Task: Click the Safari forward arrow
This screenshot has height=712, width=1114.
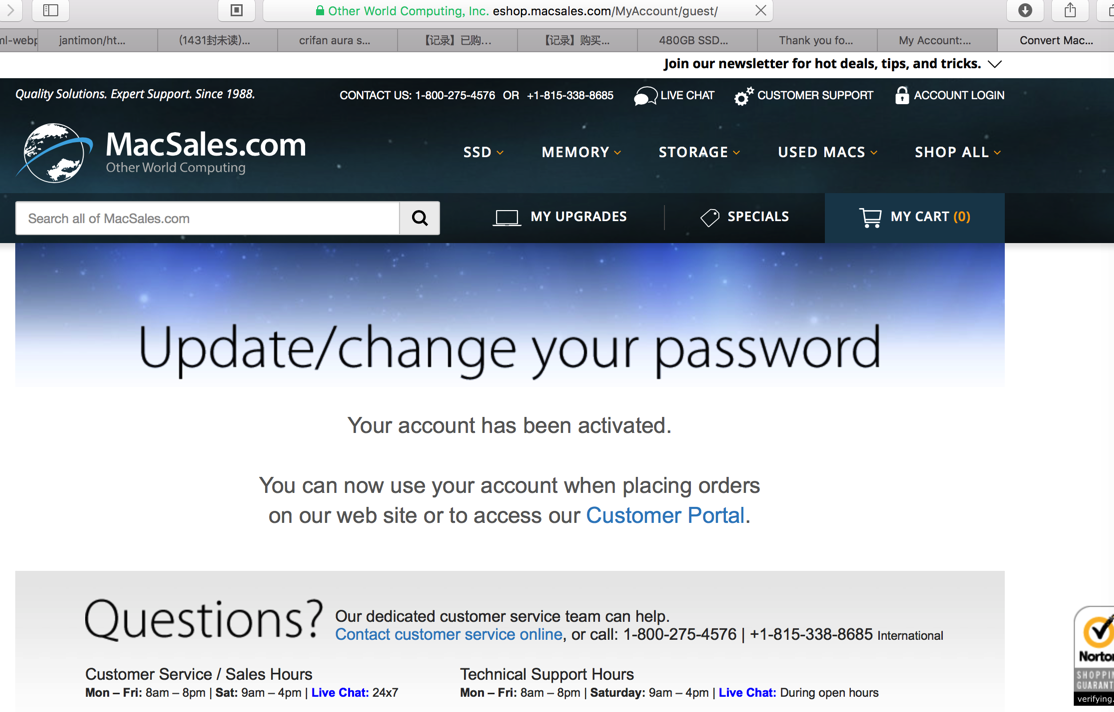Action: (x=10, y=10)
